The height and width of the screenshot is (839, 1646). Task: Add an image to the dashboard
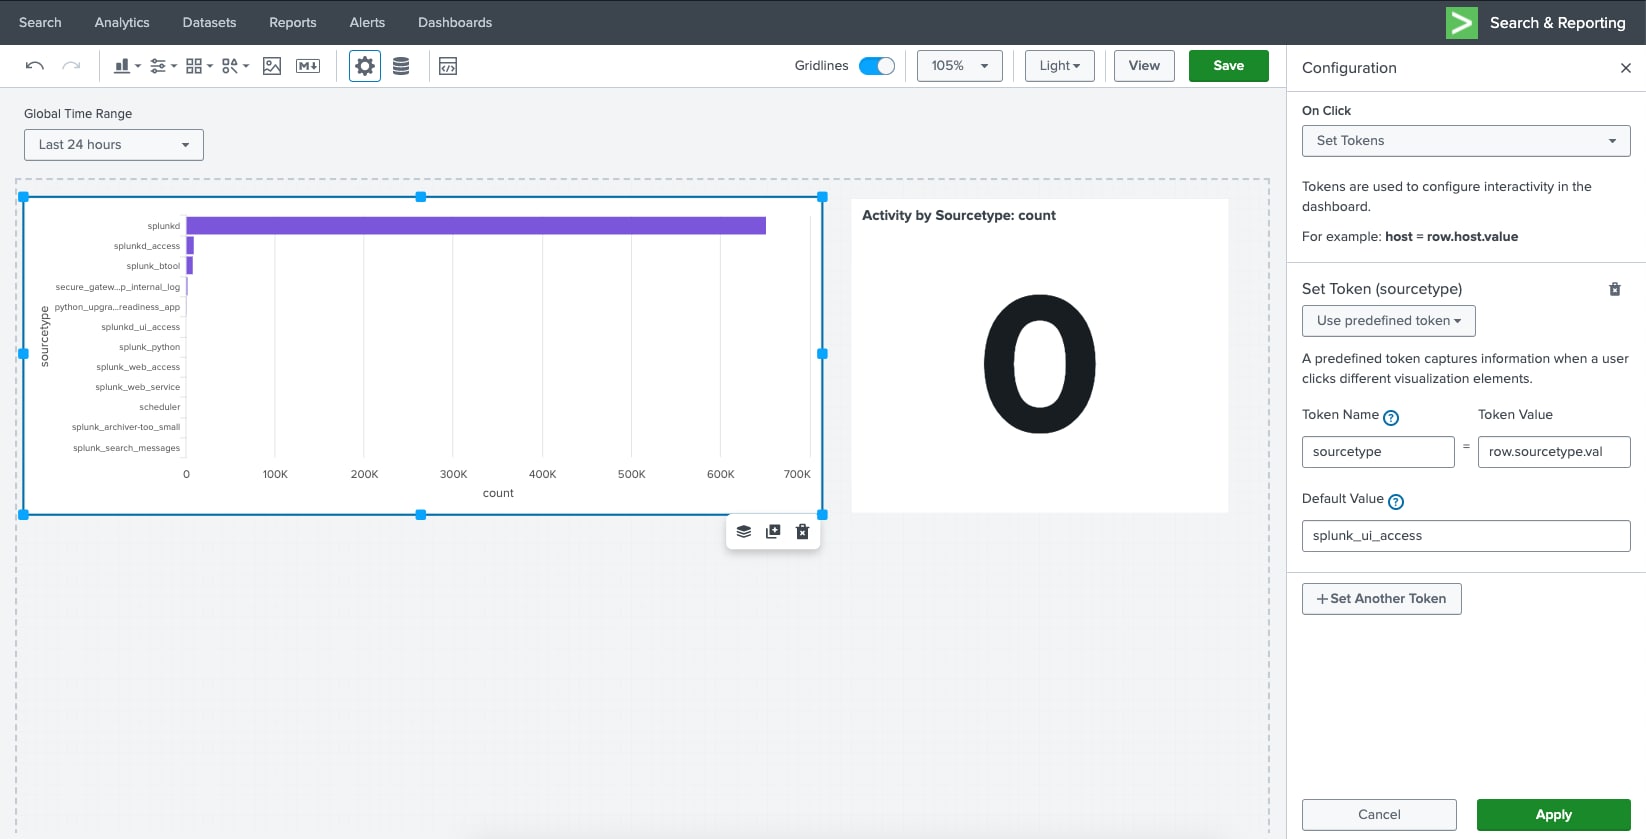(272, 66)
